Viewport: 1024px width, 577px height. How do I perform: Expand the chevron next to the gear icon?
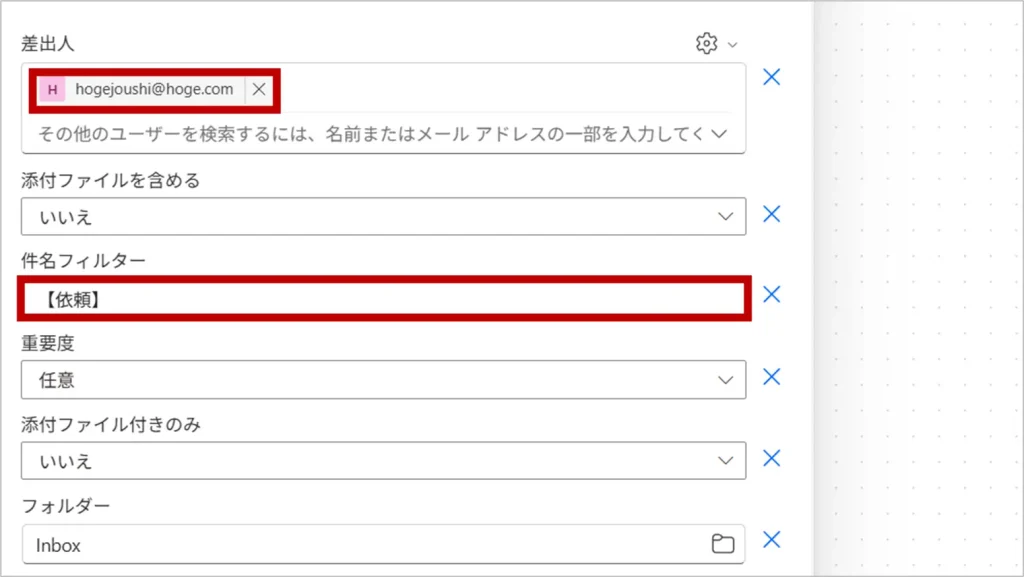tap(732, 45)
